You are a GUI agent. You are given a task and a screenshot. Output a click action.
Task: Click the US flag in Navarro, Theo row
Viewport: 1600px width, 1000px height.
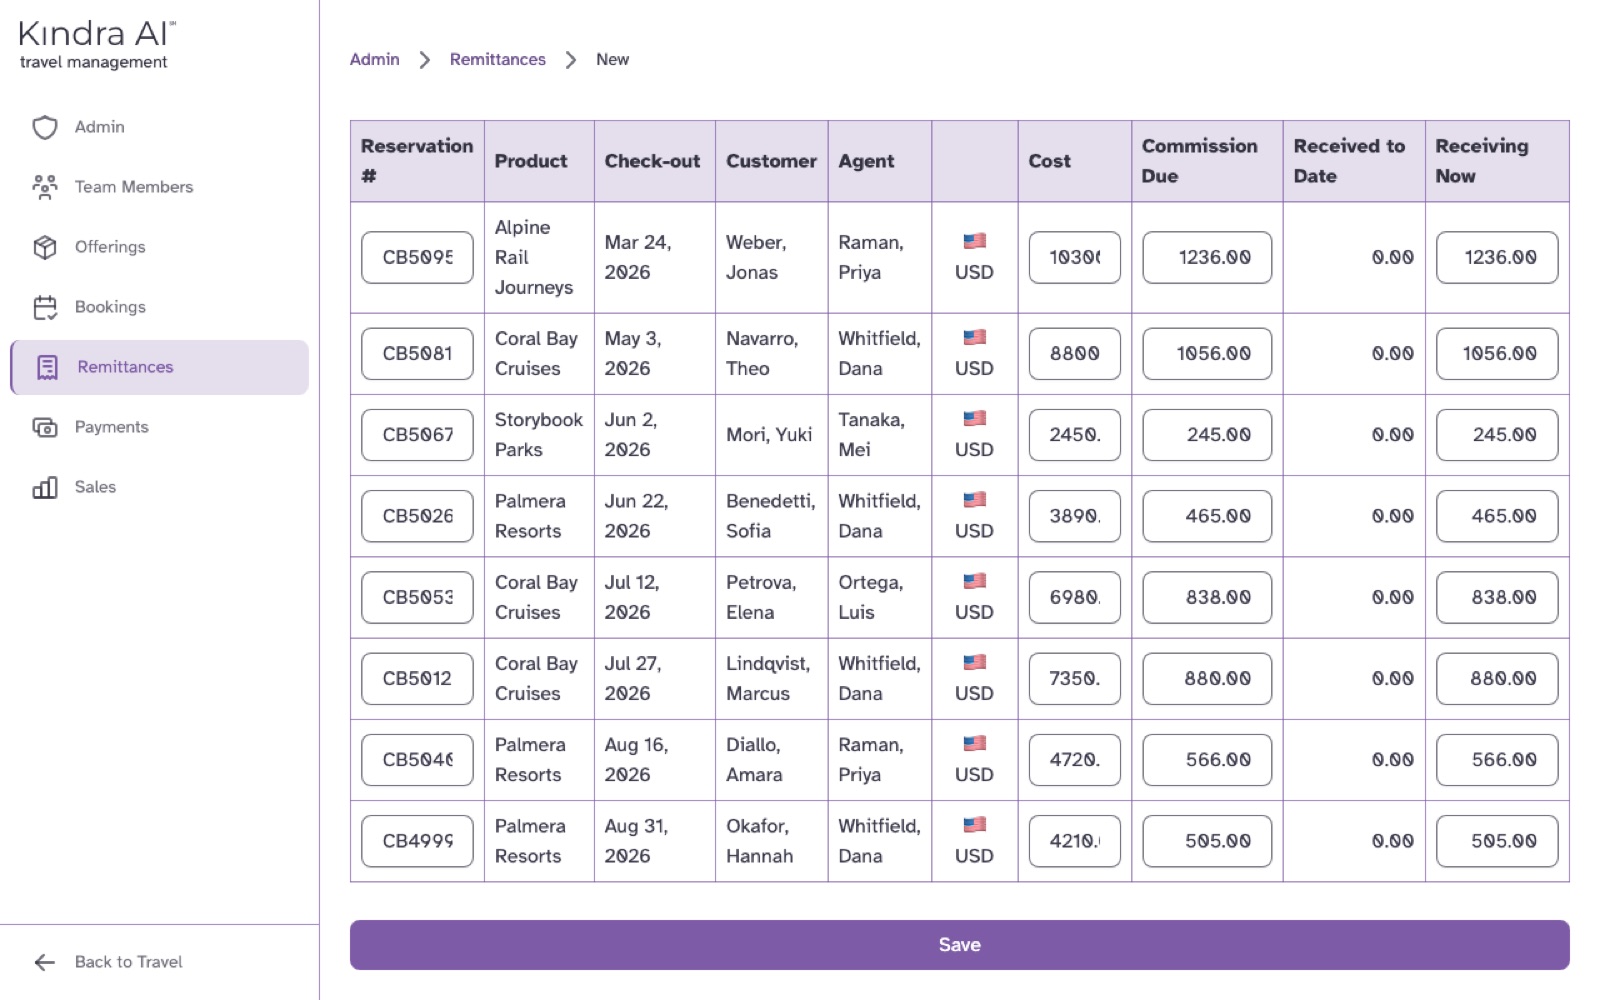(x=974, y=337)
